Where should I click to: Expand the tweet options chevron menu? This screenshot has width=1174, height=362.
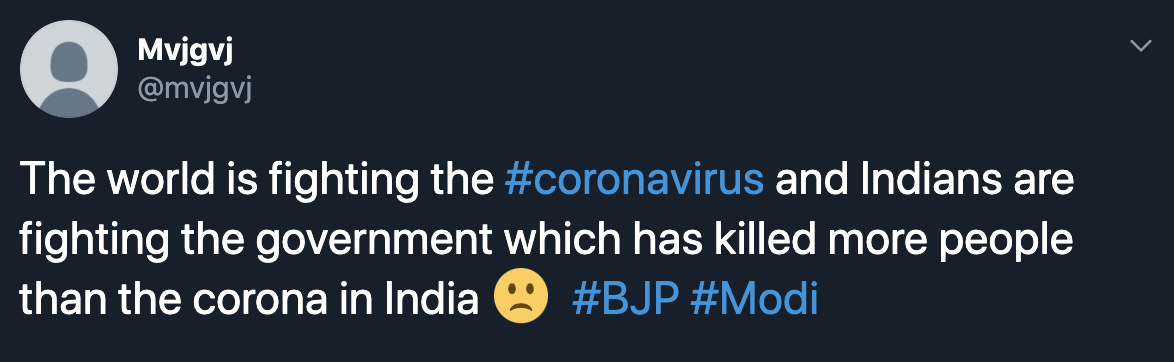click(1140, 46)
